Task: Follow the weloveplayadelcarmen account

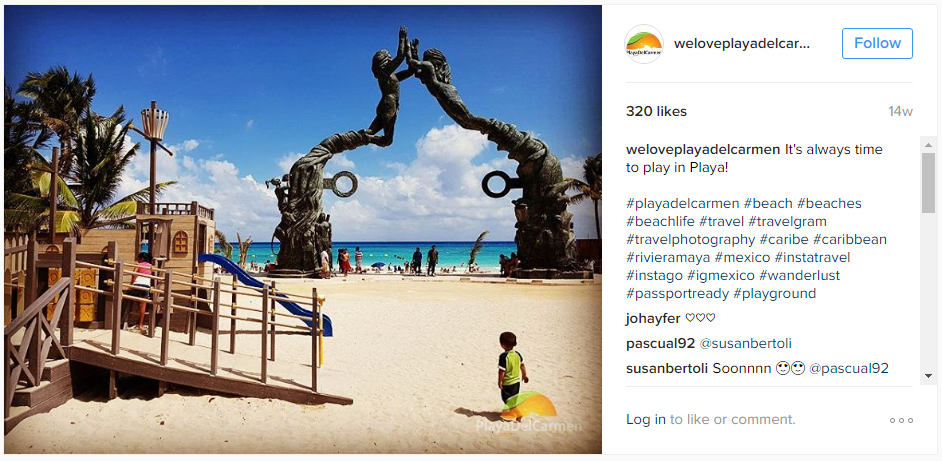Action: (x=877, y=43)
